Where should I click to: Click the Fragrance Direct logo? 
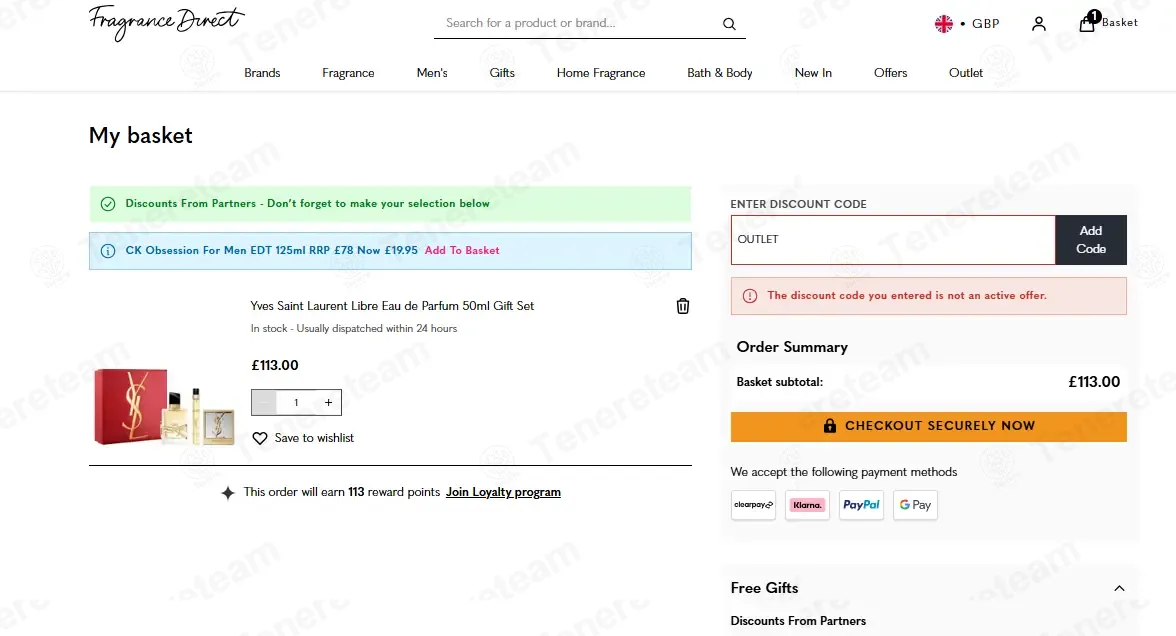(x=166, y=22)
